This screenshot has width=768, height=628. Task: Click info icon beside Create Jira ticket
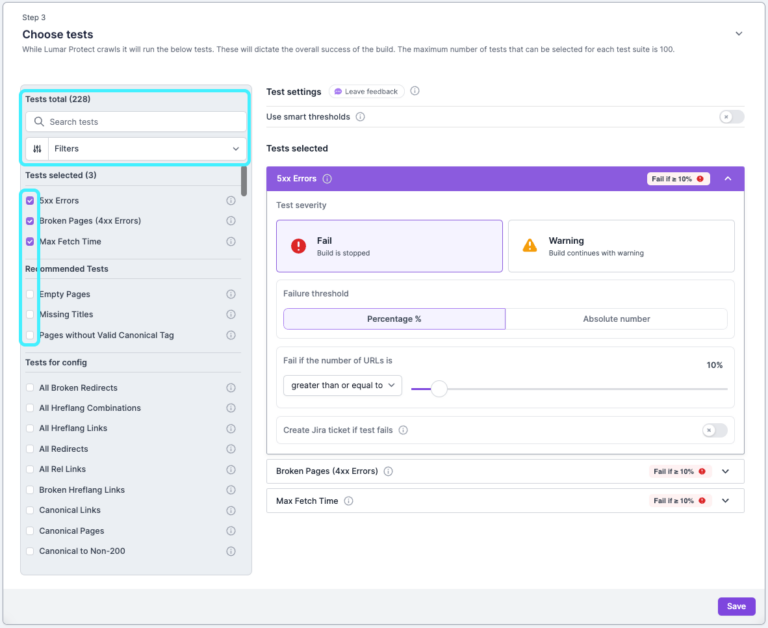pyautogui.click(x=403, y=430)
